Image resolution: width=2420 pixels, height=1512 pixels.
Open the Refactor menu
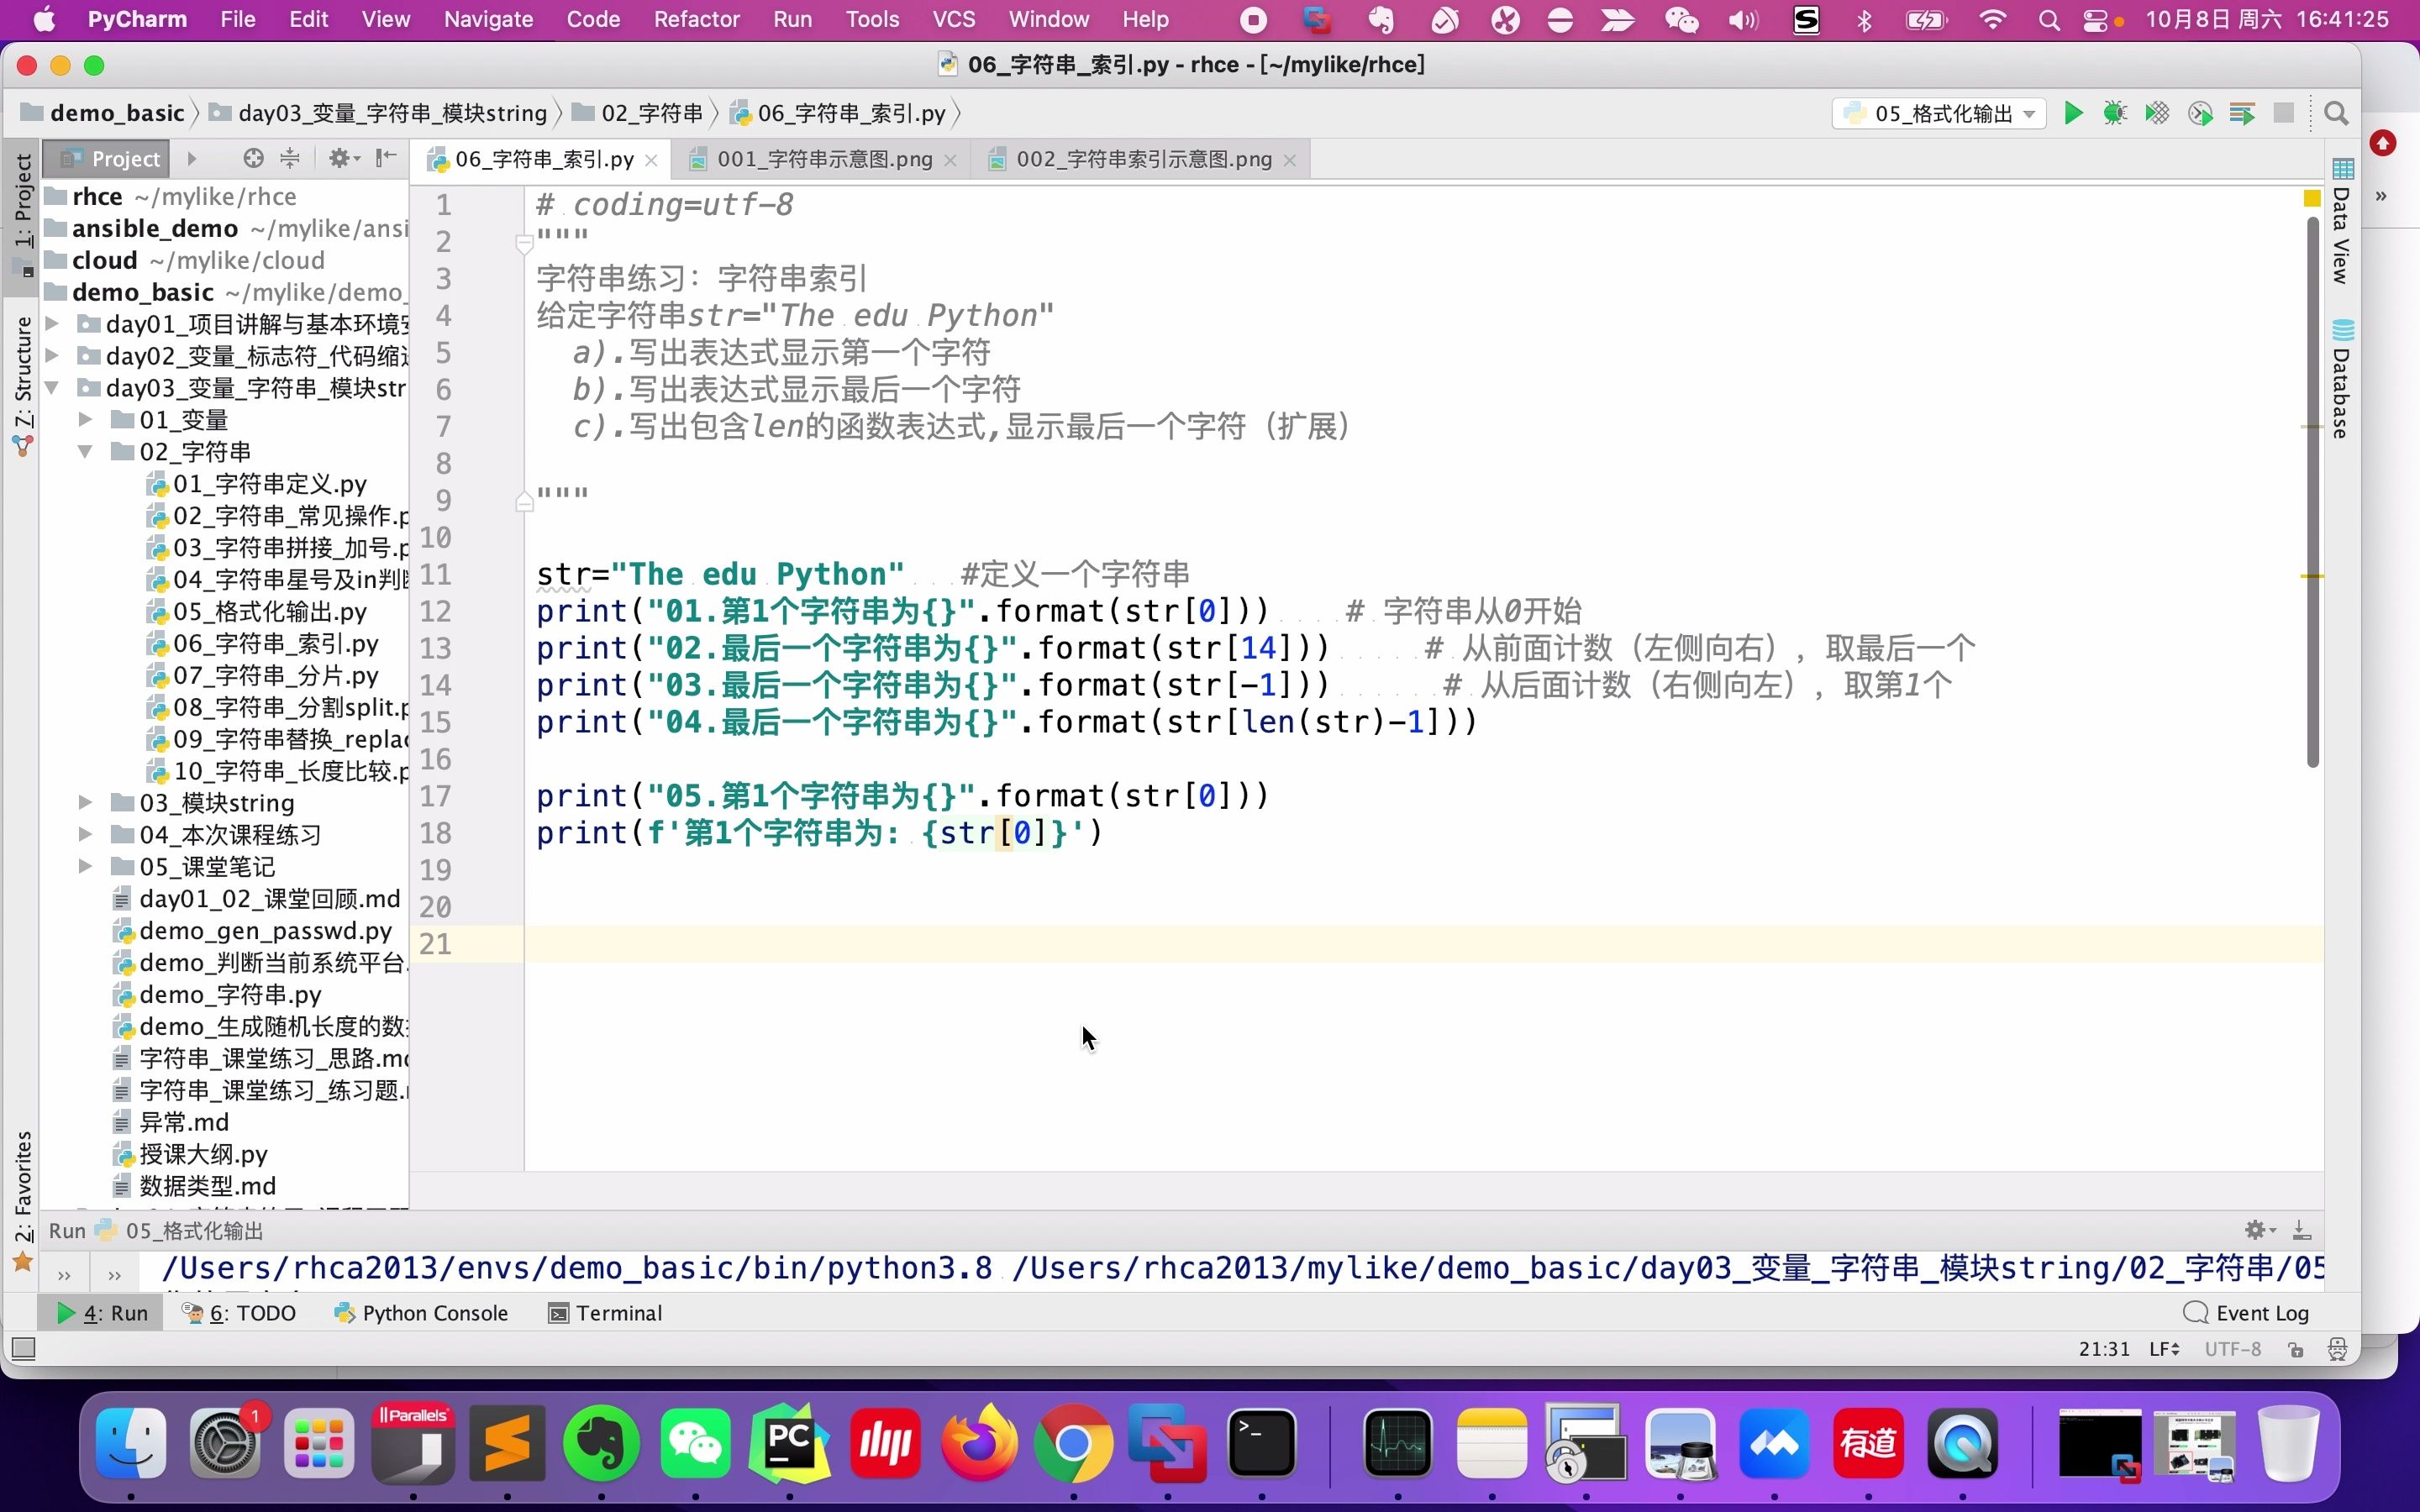(696, 19)
